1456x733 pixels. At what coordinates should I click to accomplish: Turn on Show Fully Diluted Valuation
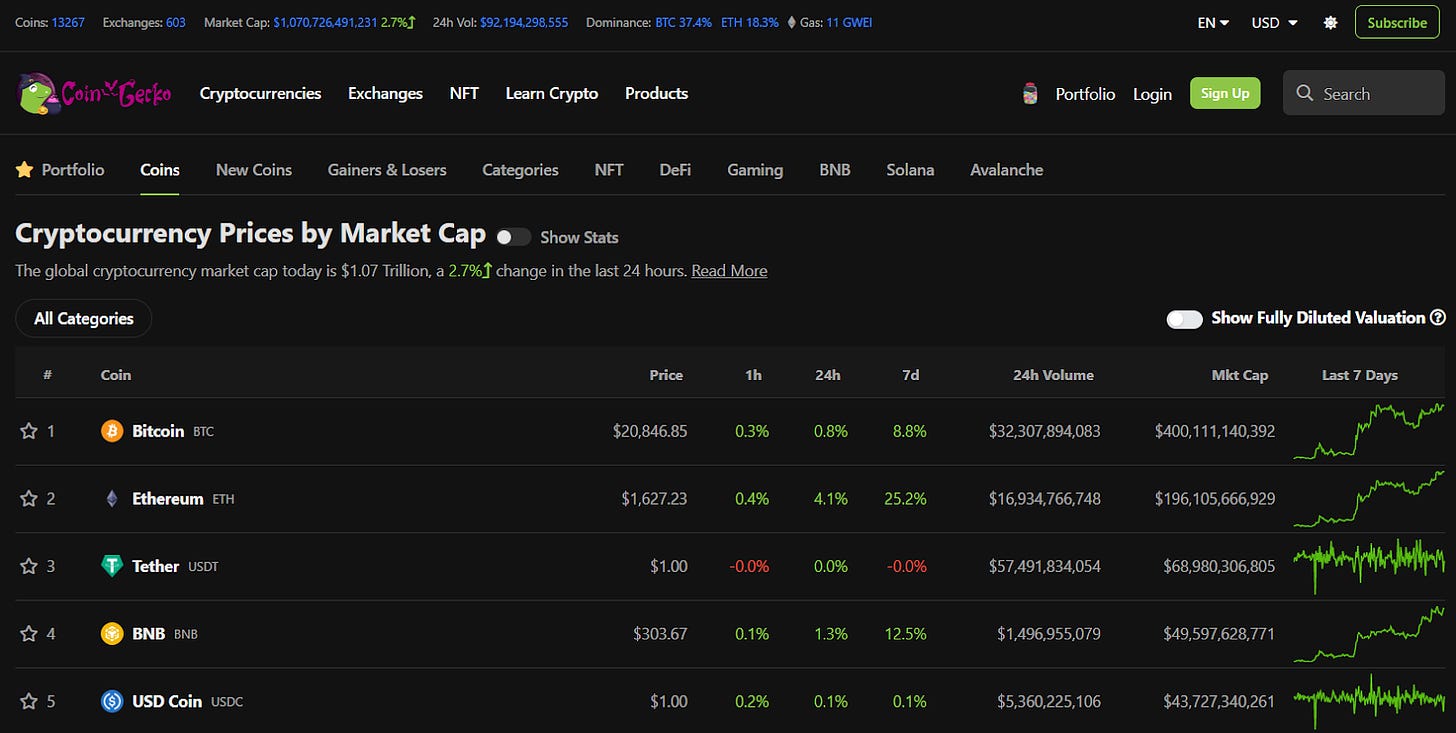pos(1184,318)
